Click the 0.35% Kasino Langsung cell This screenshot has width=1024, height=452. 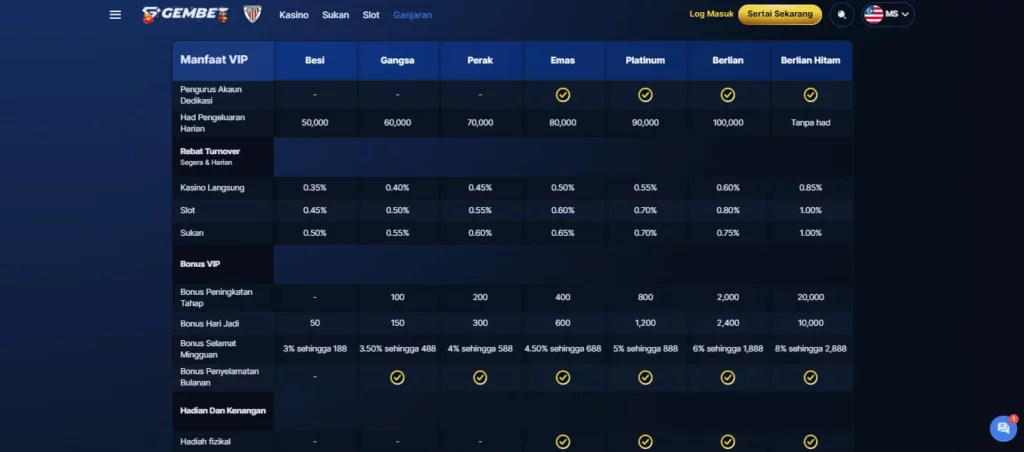[x=315, y=187]
